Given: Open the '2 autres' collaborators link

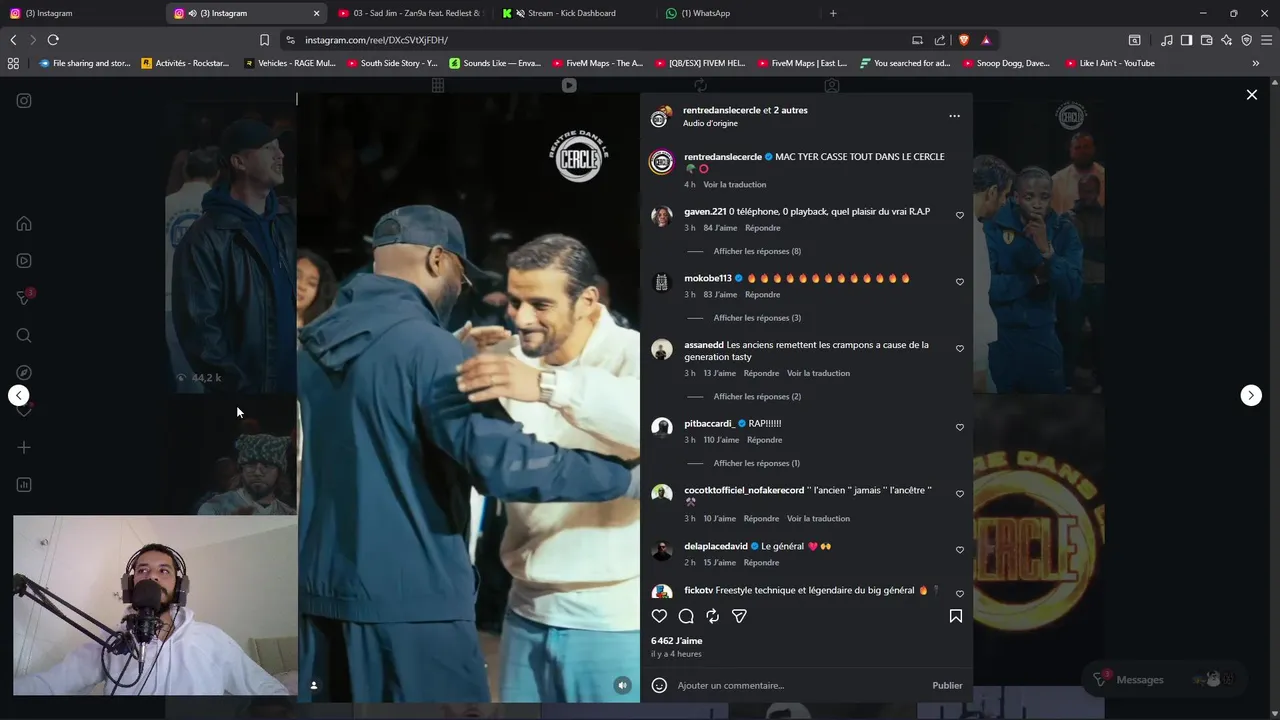Looking at the screenshot, I should click(791, 110).
